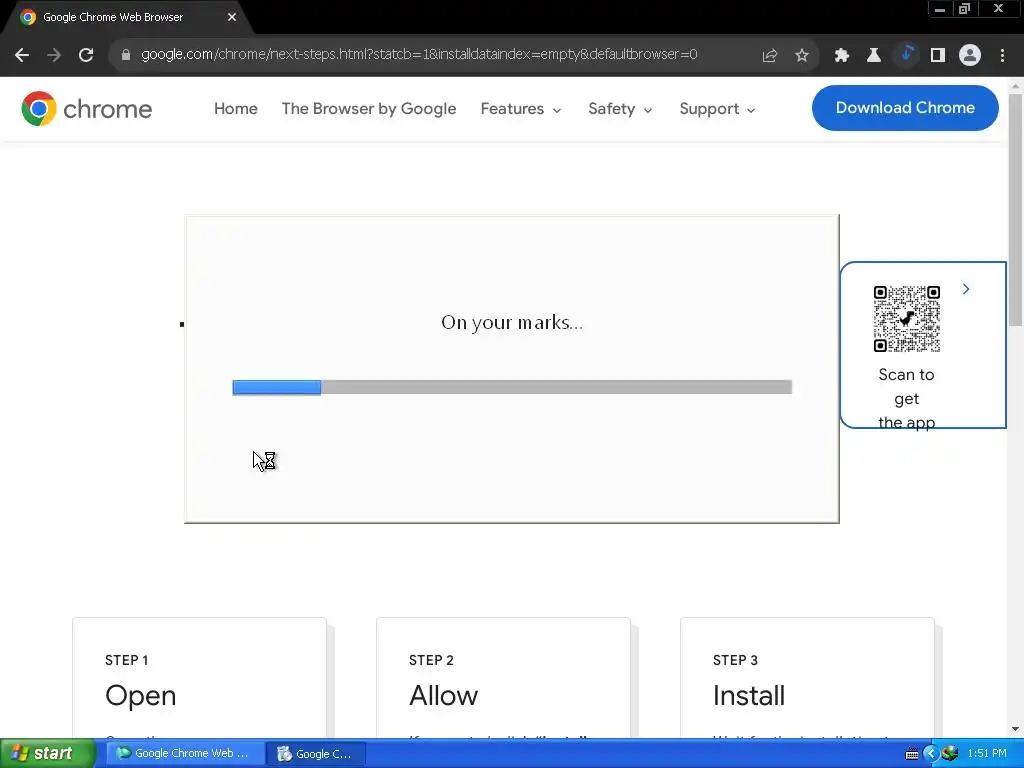Share this page from the address bar
1024x768 pixels.
(769, 56)
